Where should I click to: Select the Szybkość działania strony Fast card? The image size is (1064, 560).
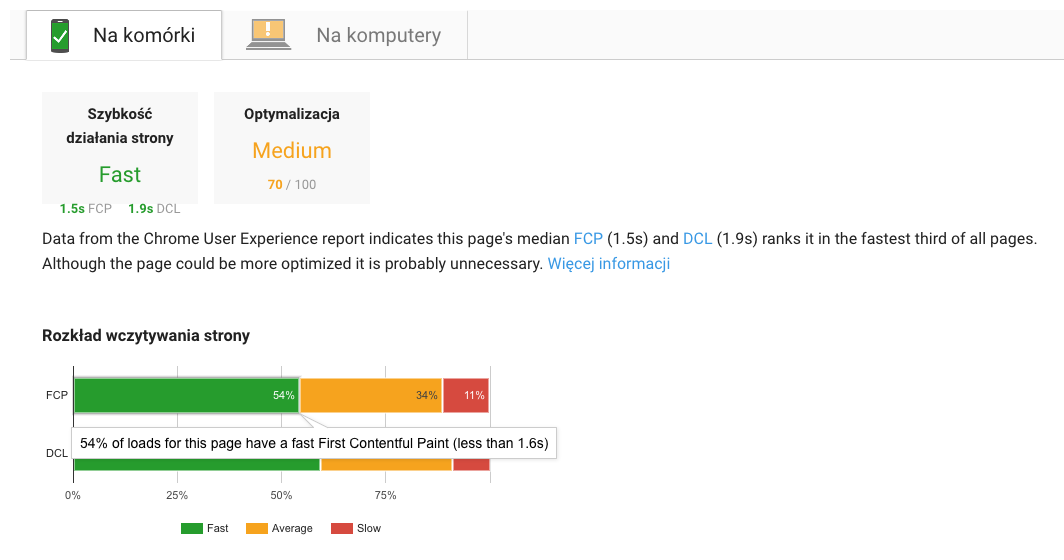(120, 148)
